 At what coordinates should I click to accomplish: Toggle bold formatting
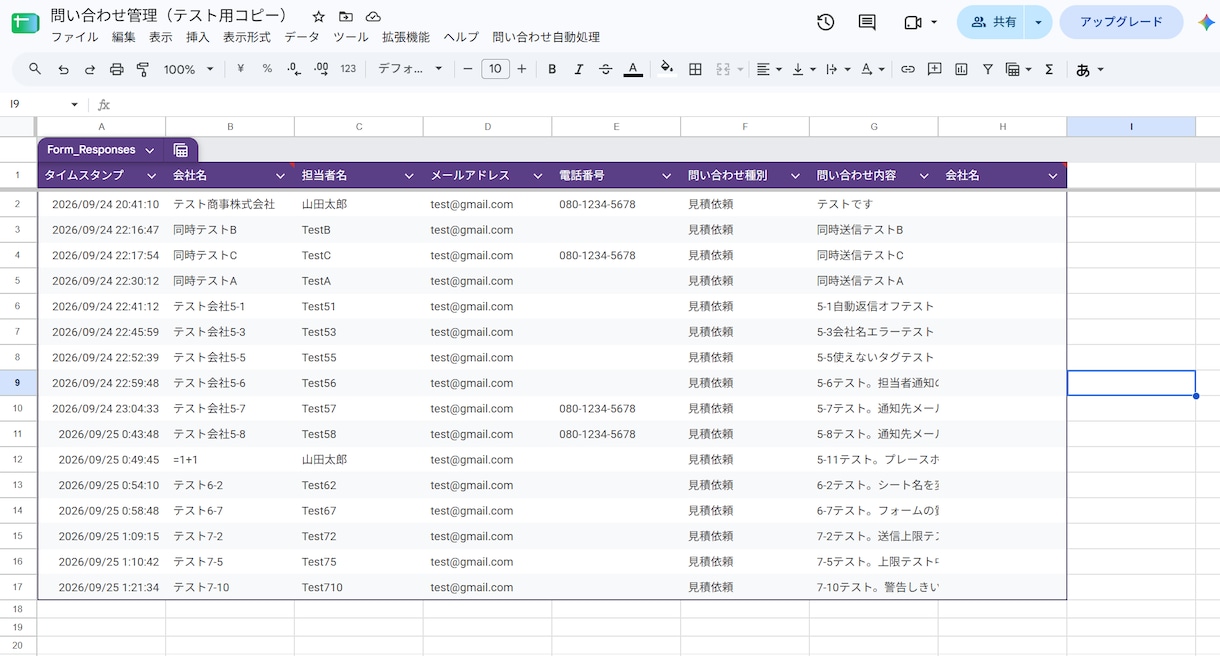point(552,69)
